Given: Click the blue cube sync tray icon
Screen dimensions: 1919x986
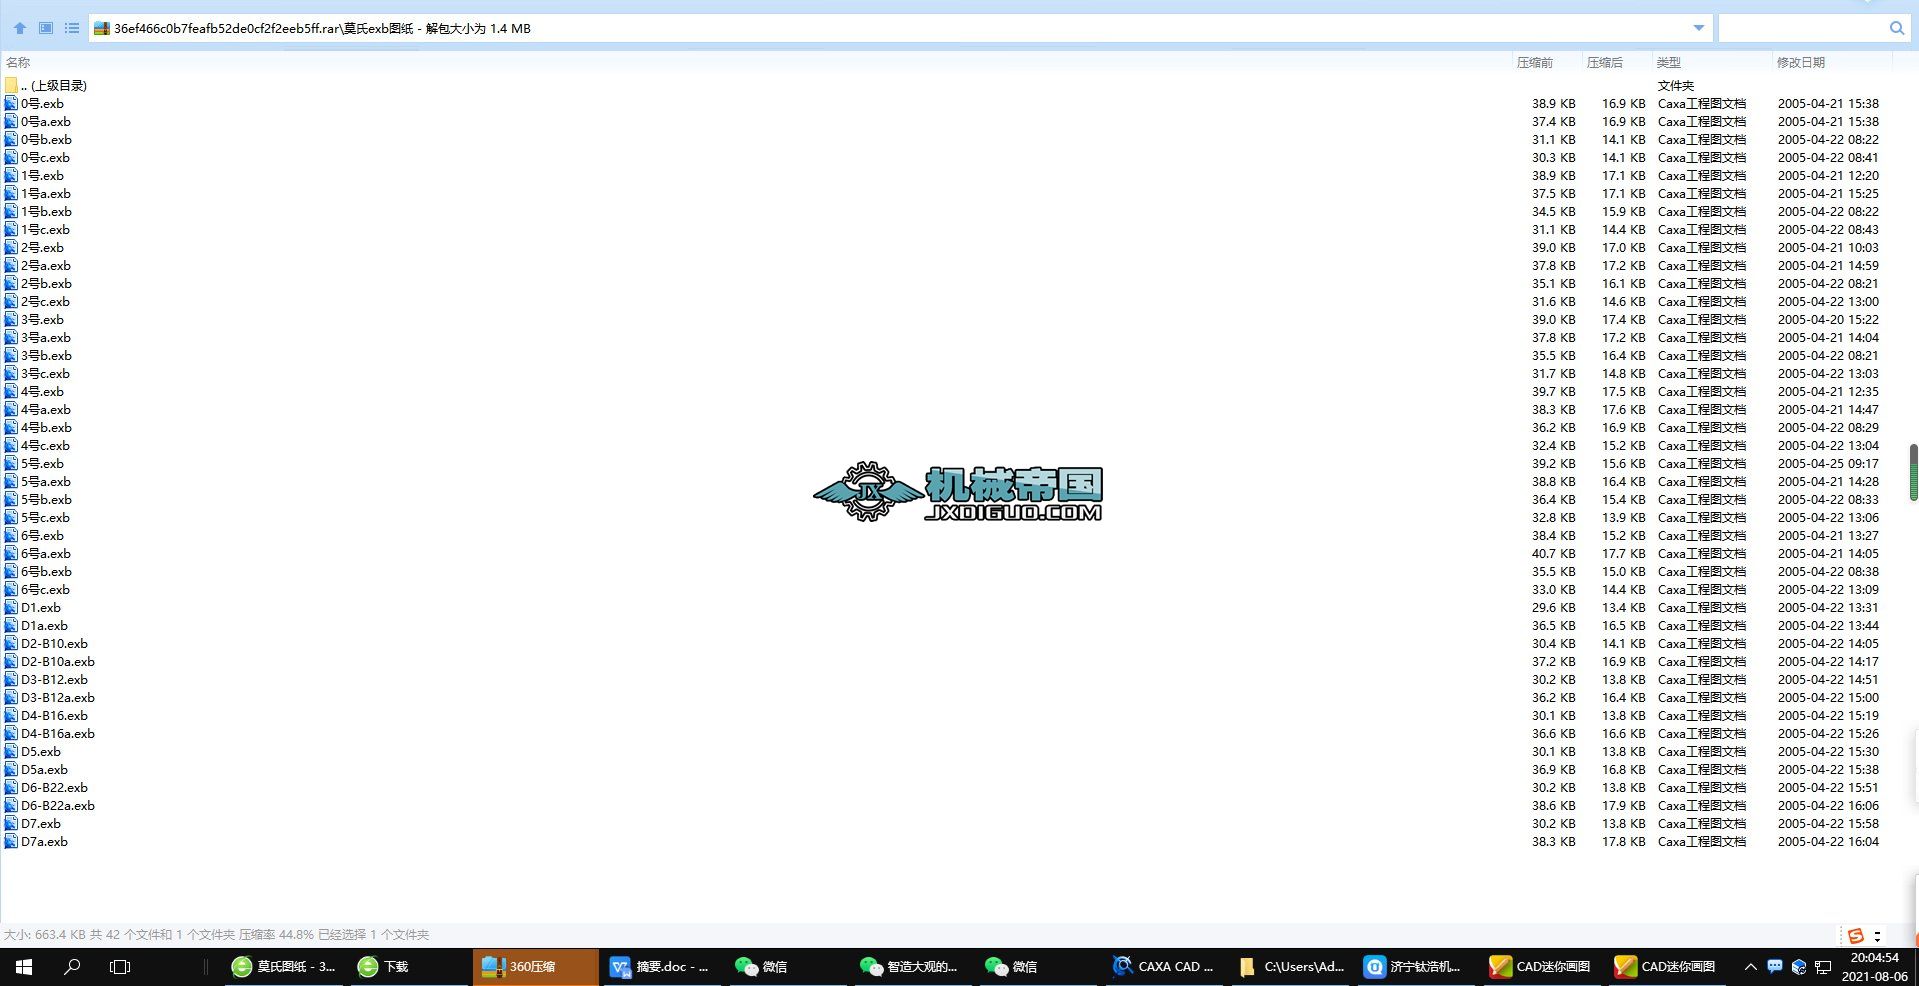Looking at the screenshot, I should coord(1799,967).
